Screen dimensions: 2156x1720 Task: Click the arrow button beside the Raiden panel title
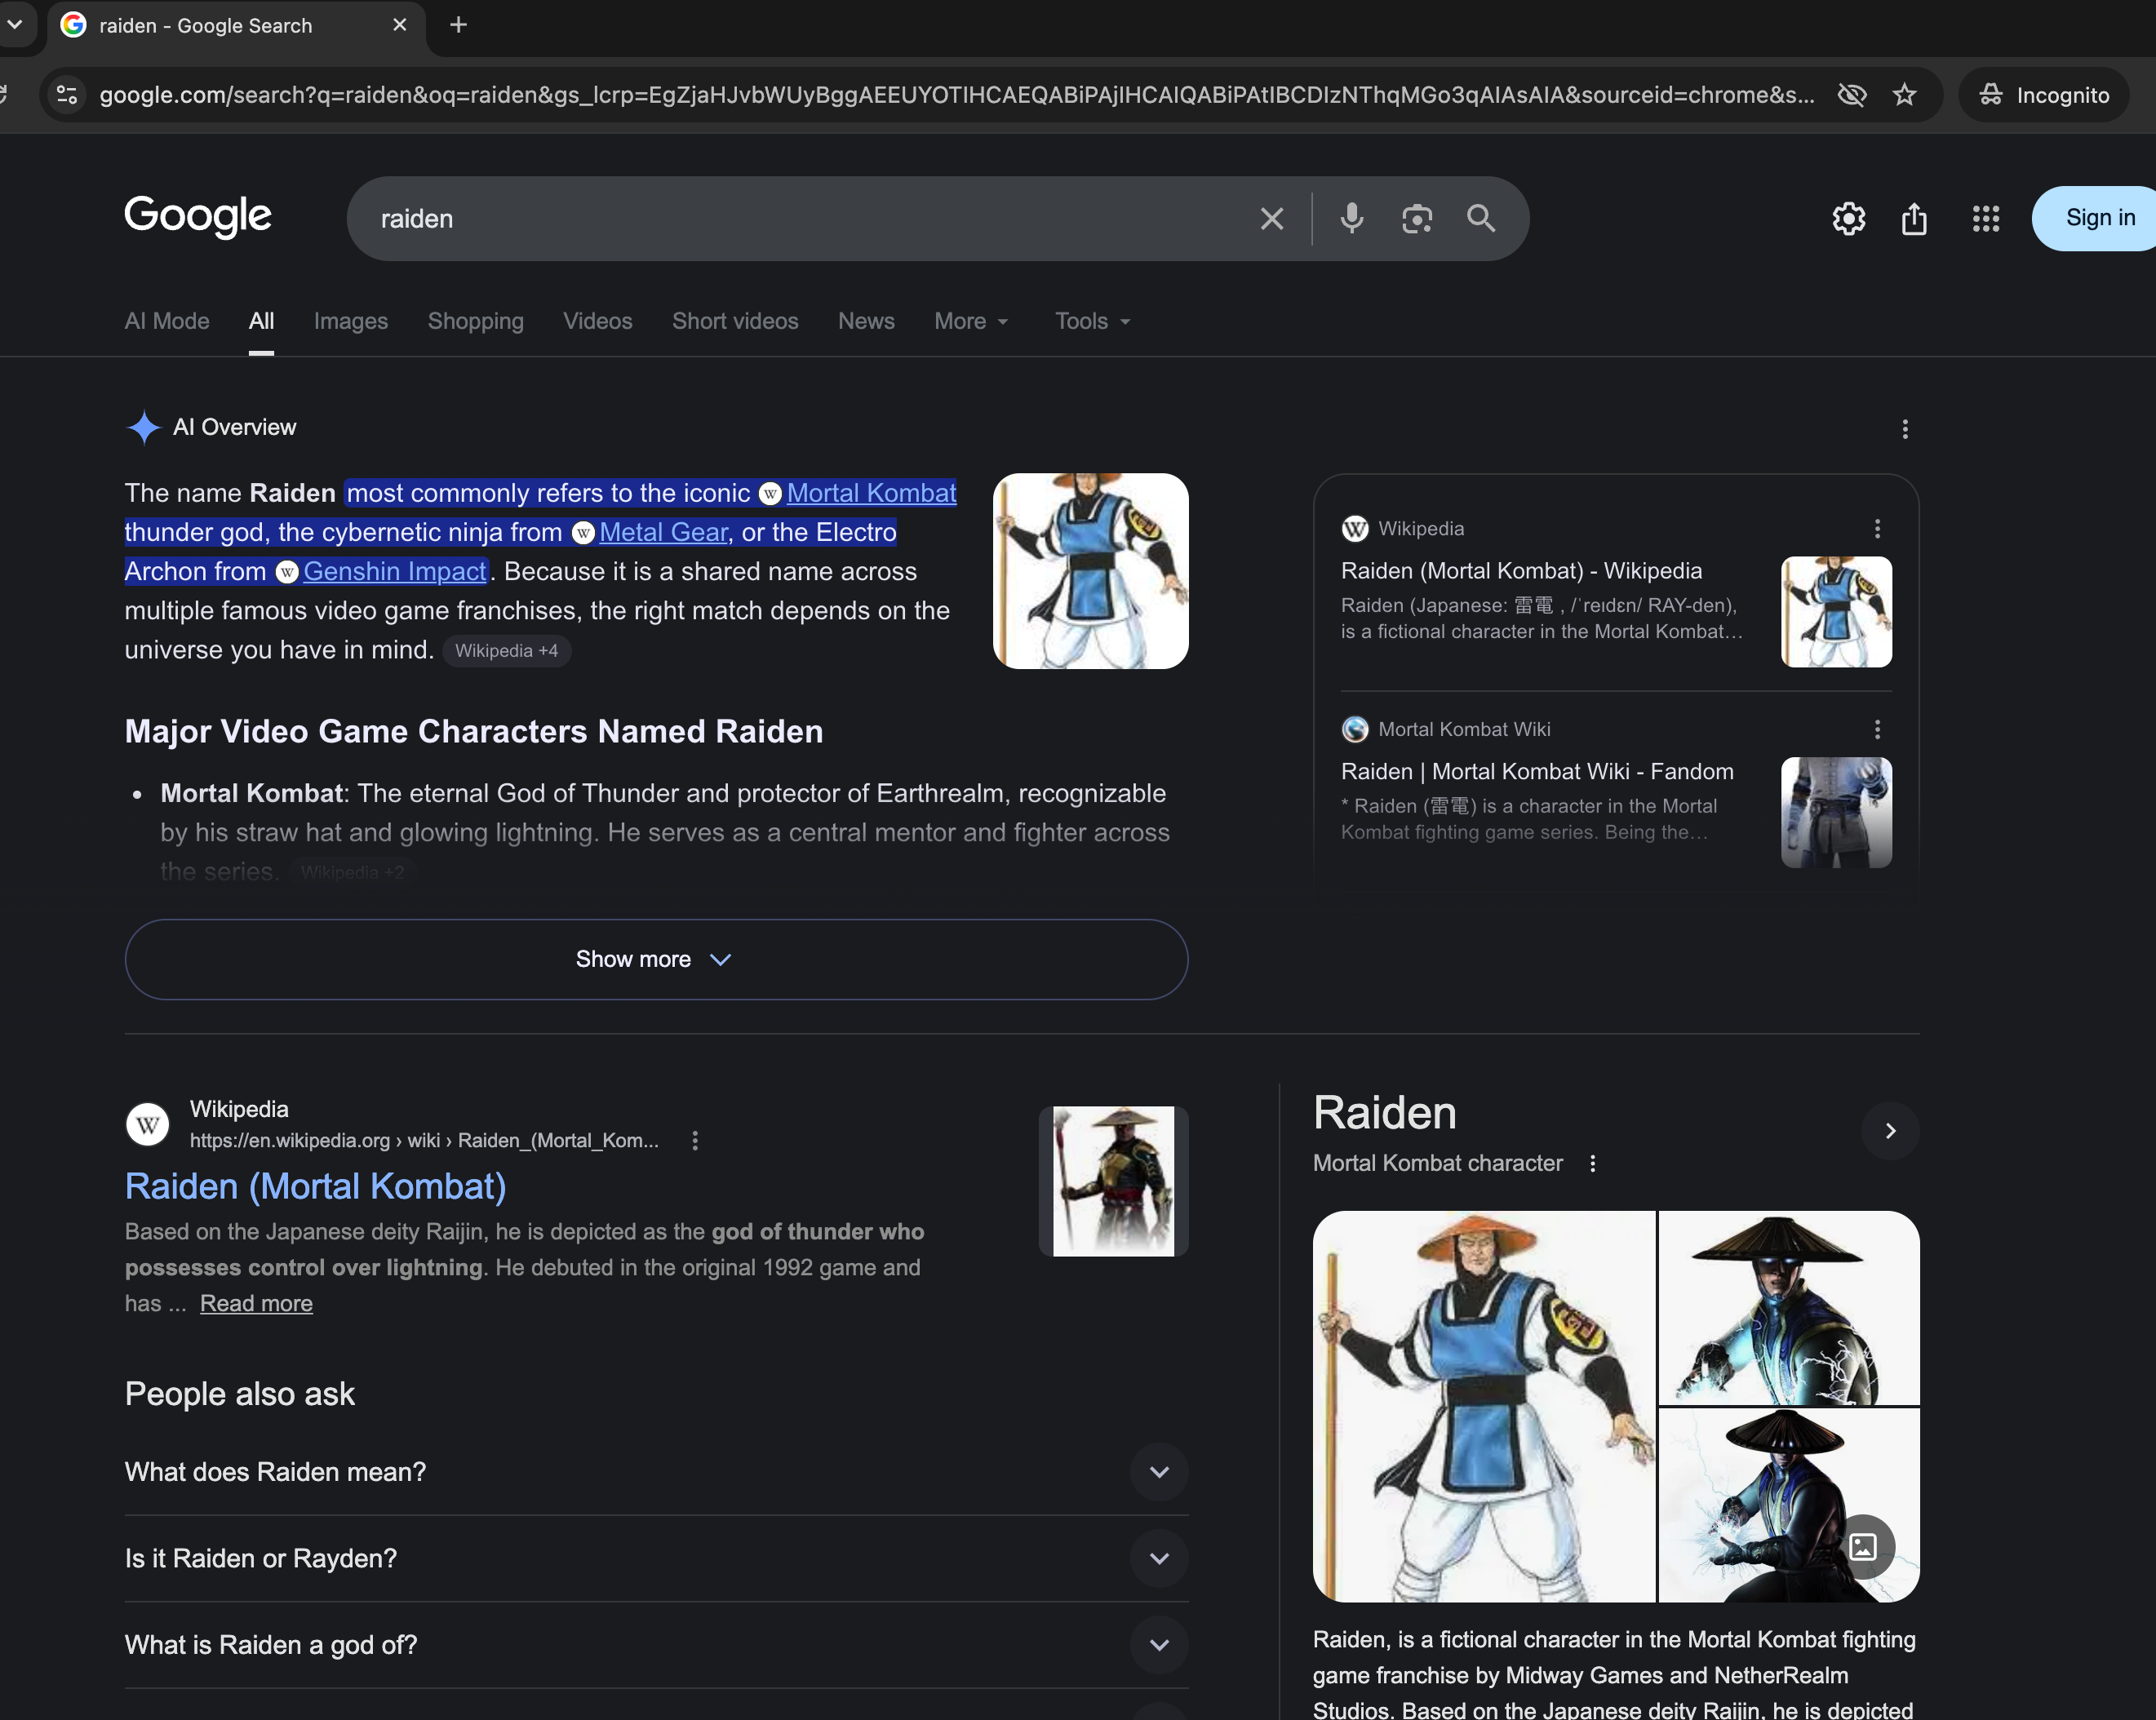[x=1890, y=1131]
